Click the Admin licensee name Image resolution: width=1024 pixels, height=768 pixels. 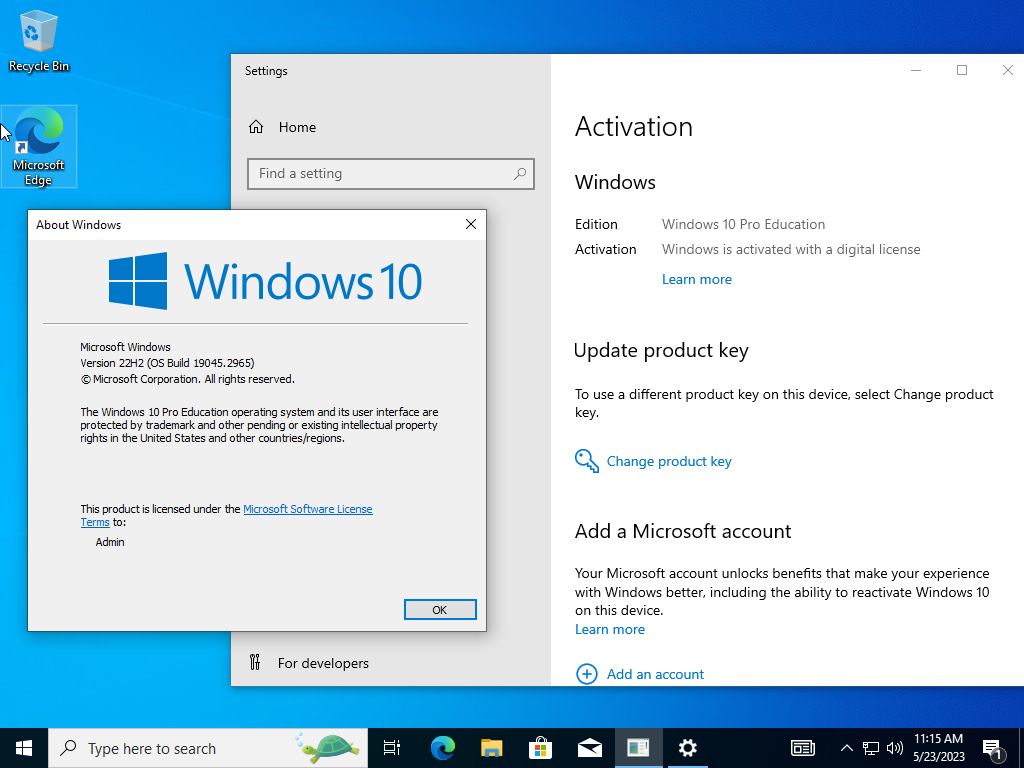coord(110,542)
